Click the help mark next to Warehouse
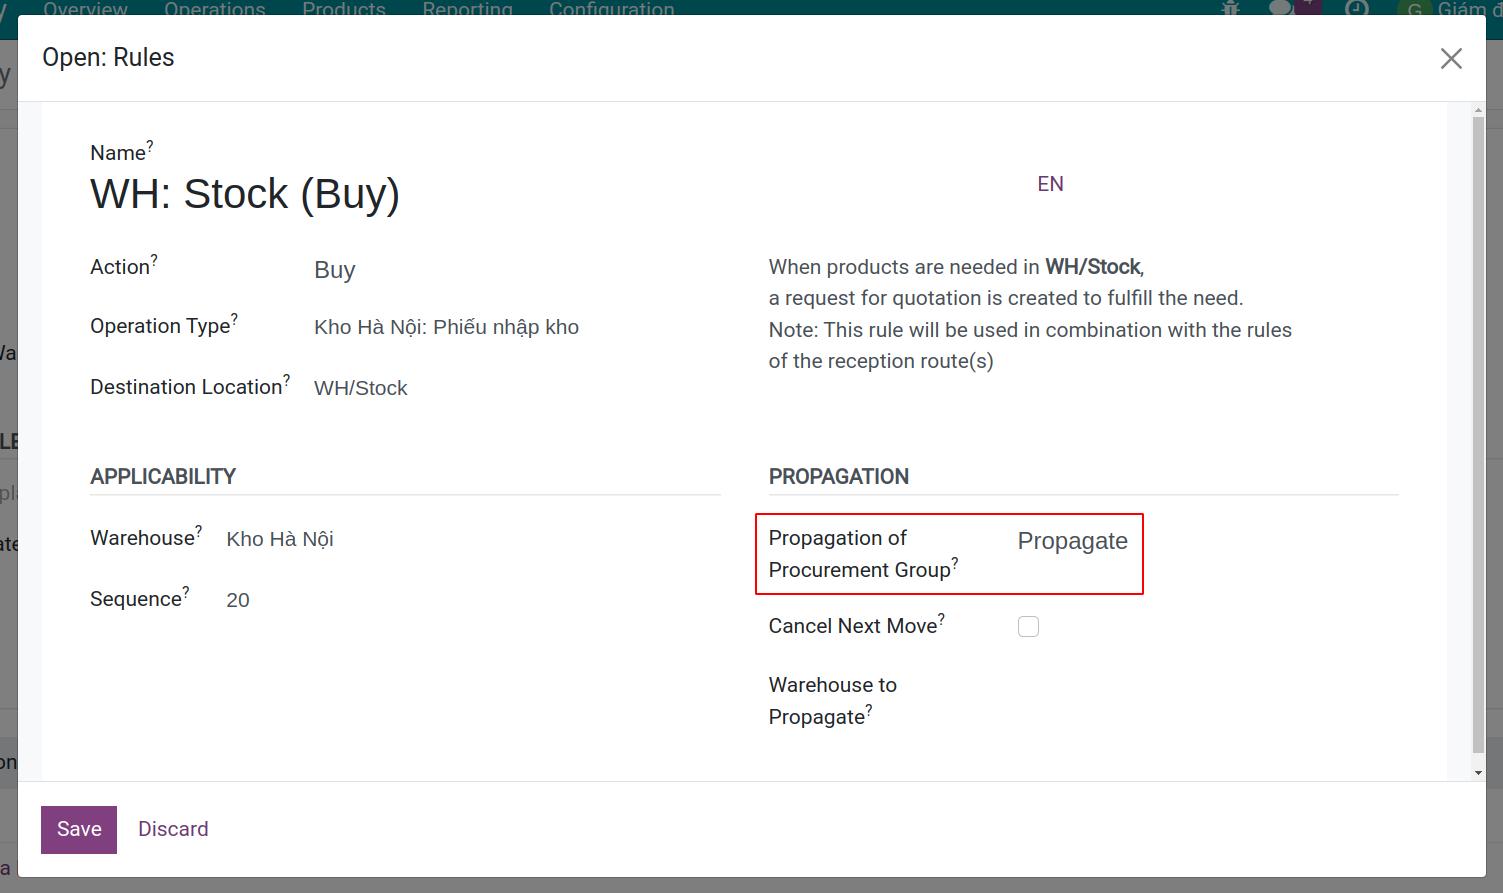 pos(199,531)
